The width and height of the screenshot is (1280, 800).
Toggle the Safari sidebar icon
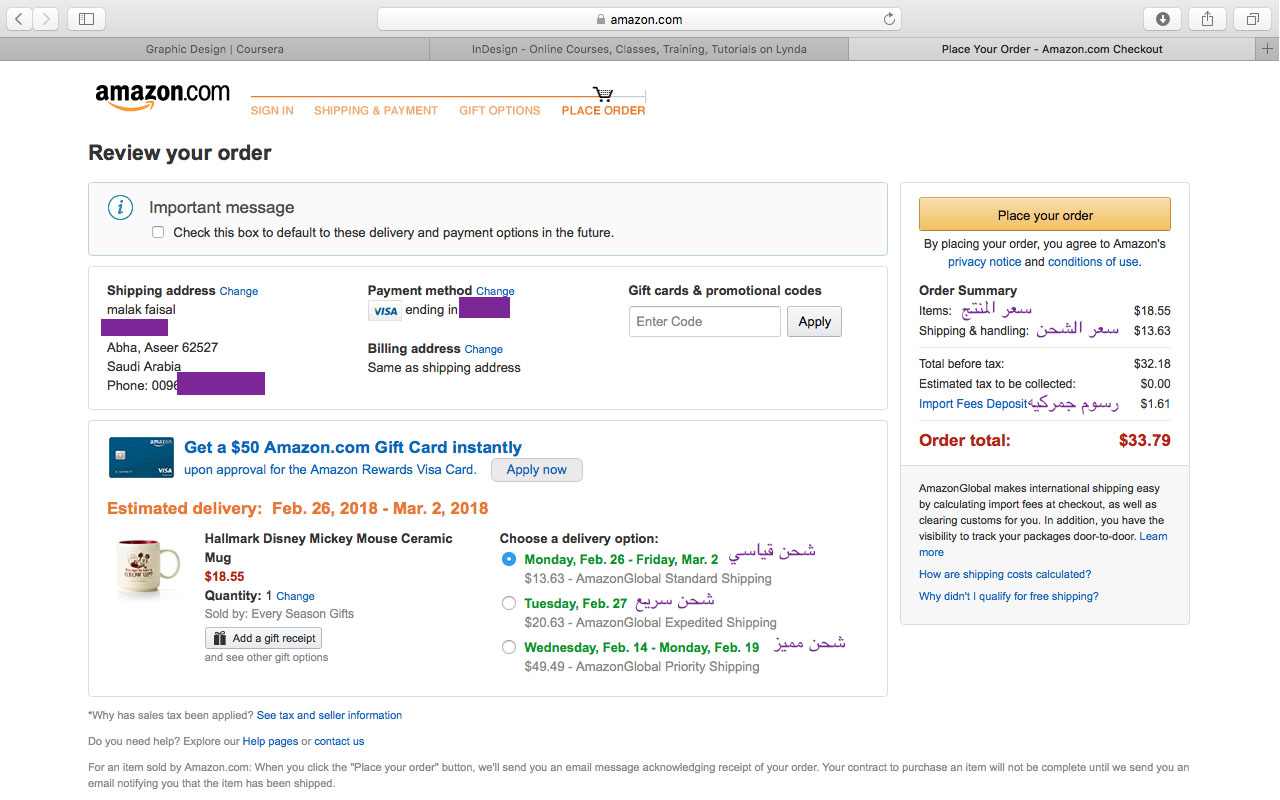(86, 18)
